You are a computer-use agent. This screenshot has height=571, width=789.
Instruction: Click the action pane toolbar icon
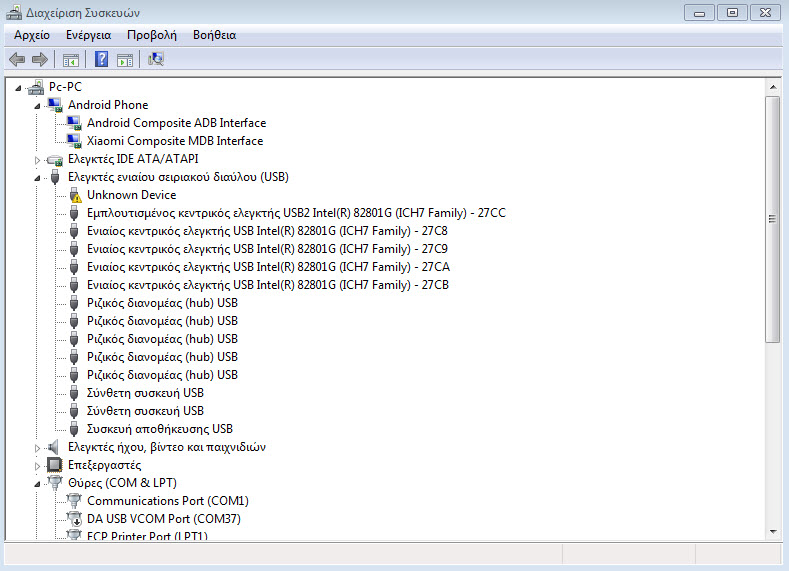(x=125, y=60)
